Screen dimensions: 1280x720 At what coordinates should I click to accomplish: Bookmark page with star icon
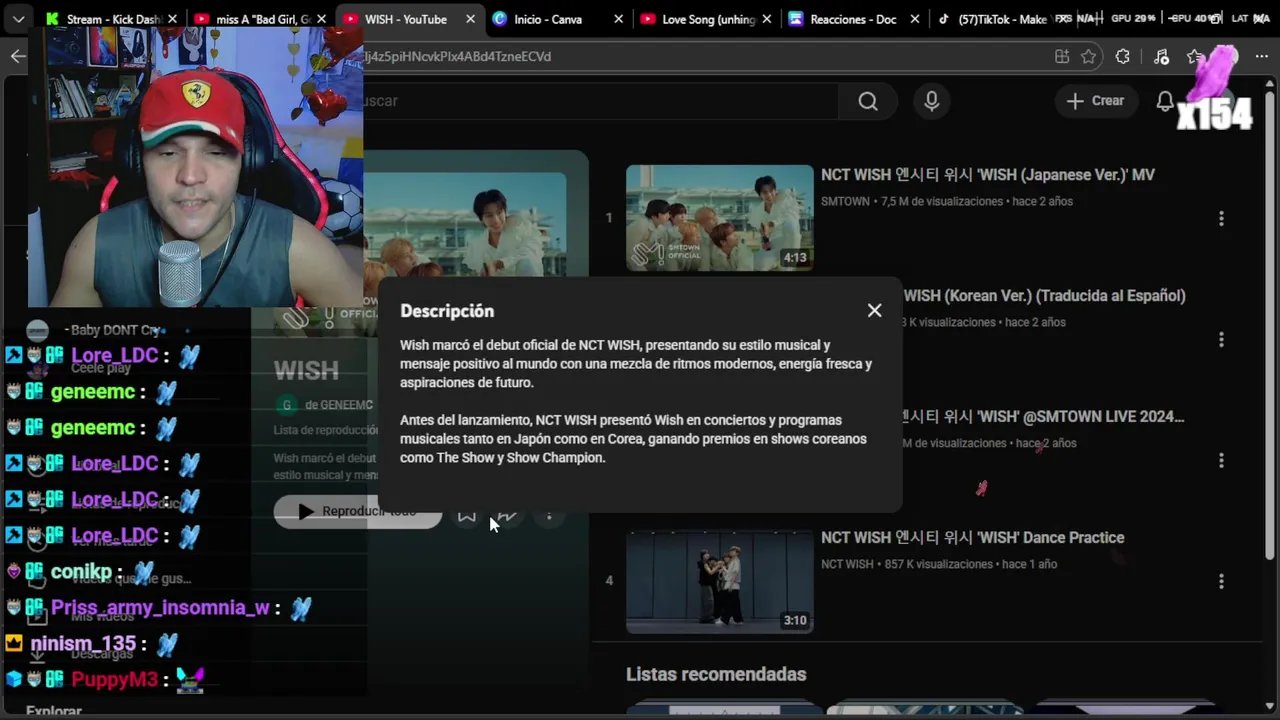coord(1089,57)
